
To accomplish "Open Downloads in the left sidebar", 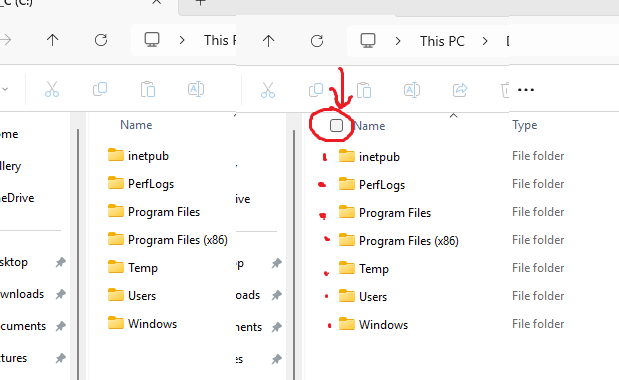I will (x=22, y=294).
